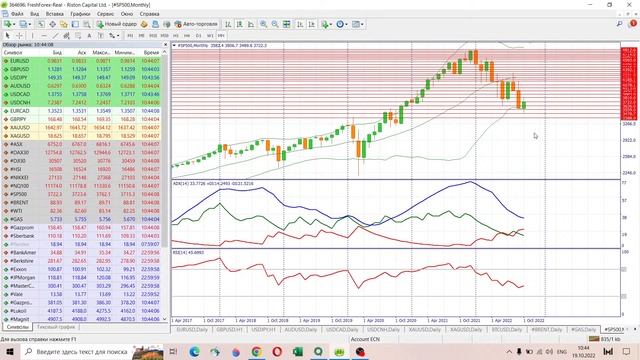Expand the Indicators dropdown arrow
Viewport: 640px width, 360px height.
pos(331,24)
